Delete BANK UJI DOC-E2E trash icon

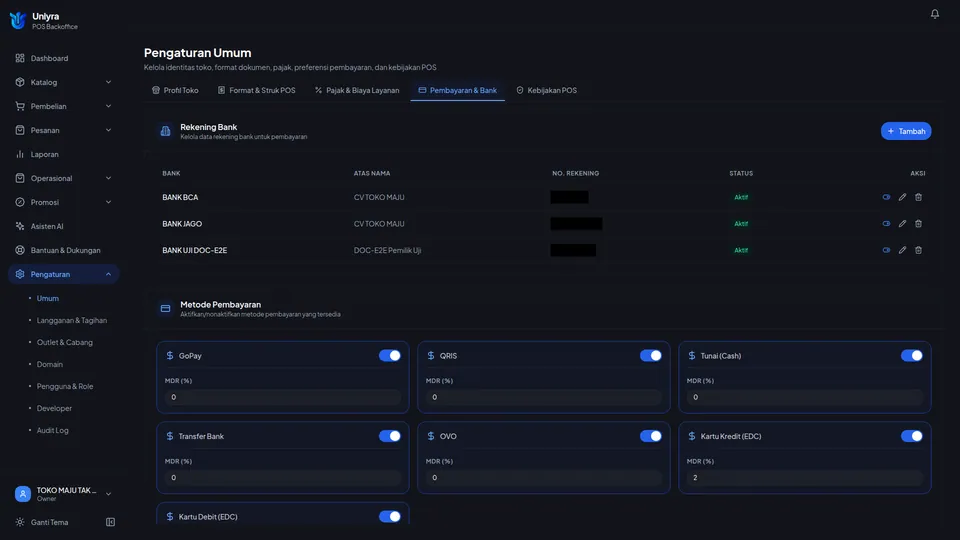(918, 250)
